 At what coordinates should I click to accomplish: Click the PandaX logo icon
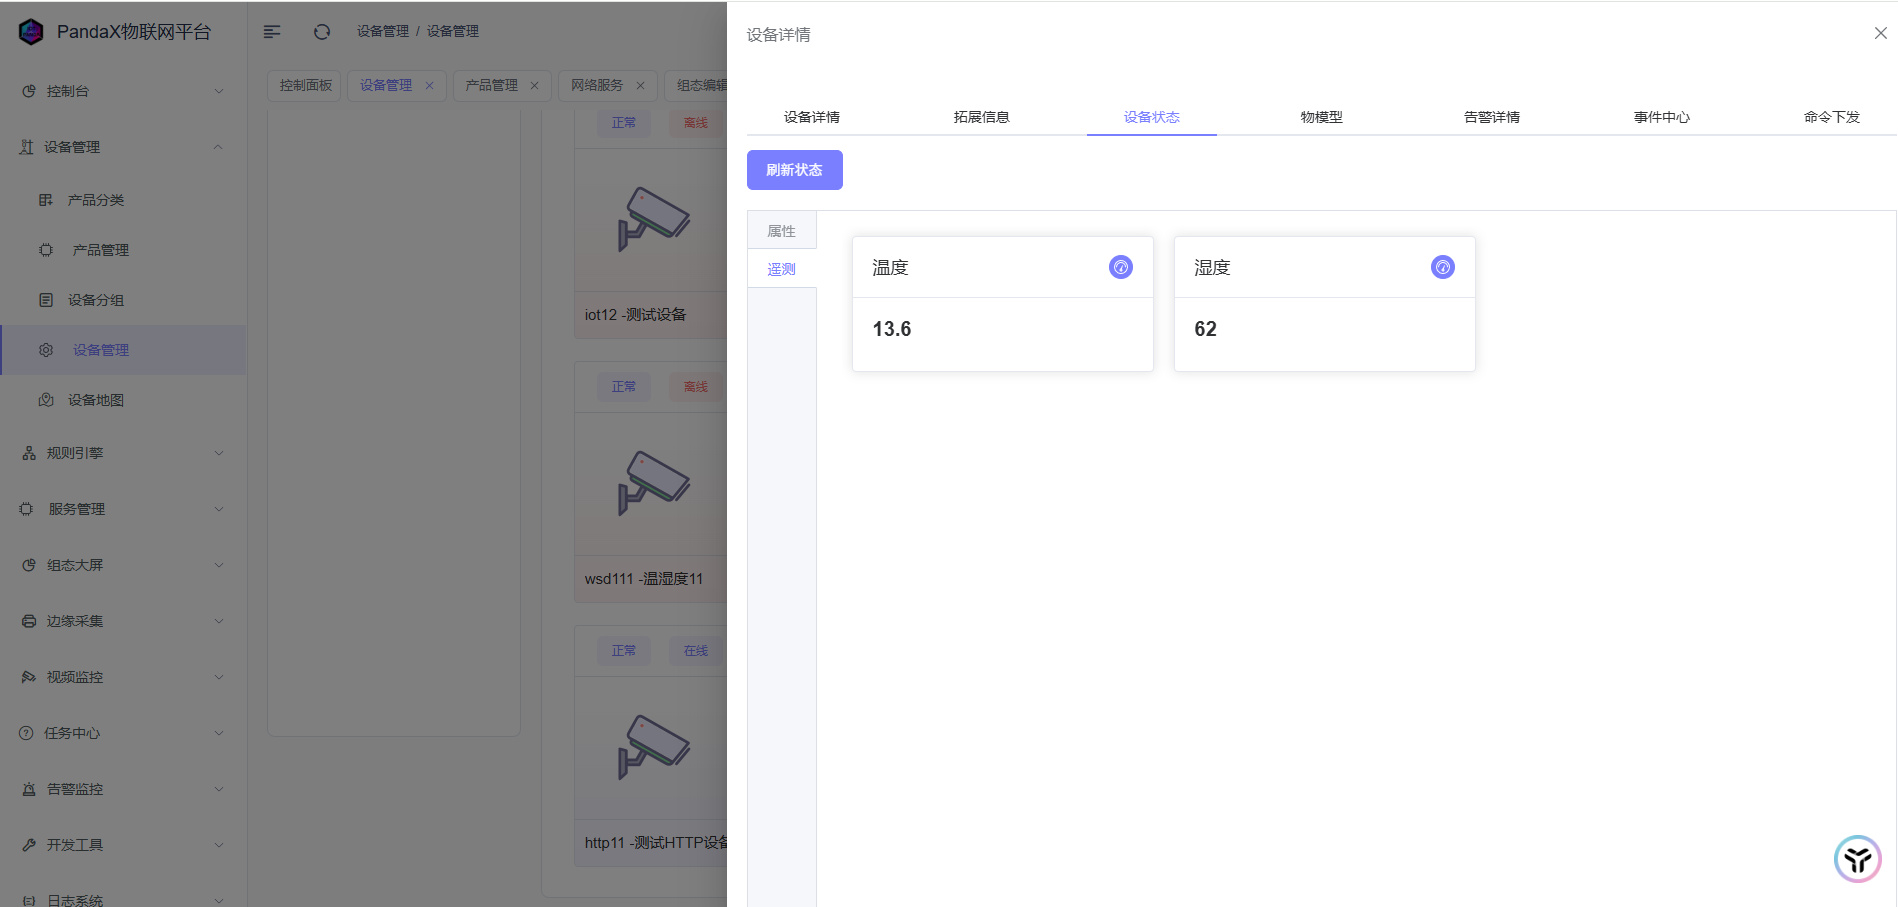click(31, 32)
